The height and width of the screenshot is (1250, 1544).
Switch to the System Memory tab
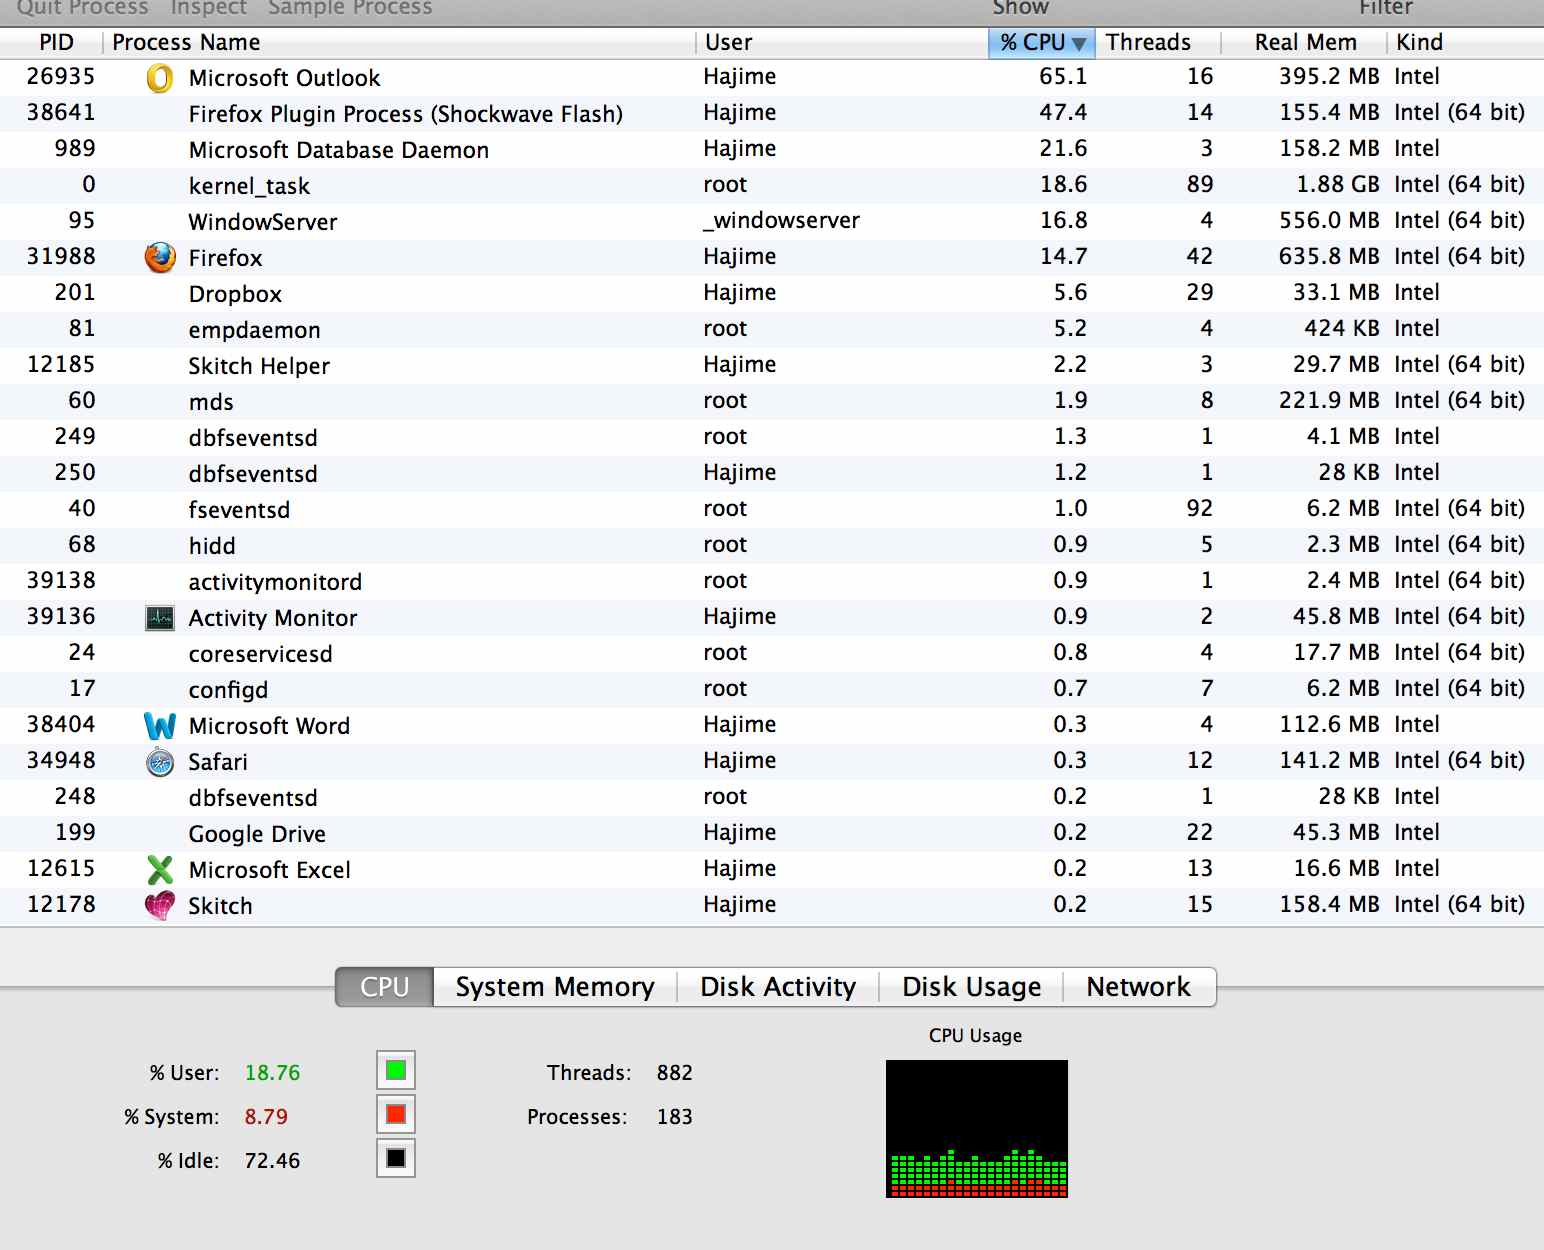coord(555,987)
